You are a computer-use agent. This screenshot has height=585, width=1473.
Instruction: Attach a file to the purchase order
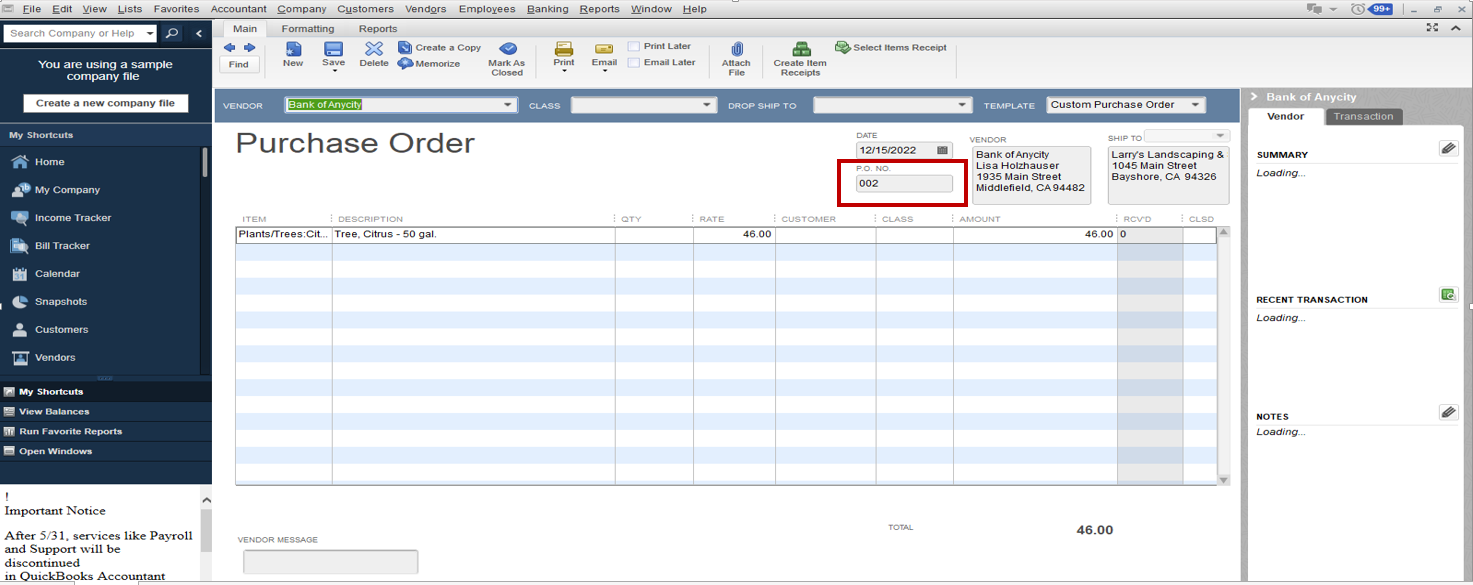(736, 55)
